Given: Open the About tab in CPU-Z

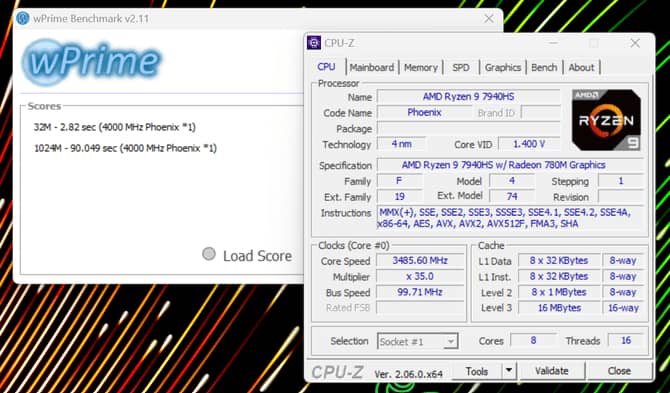Looking at the screenshot, I should pyautogui.click(x=582, y=67).
